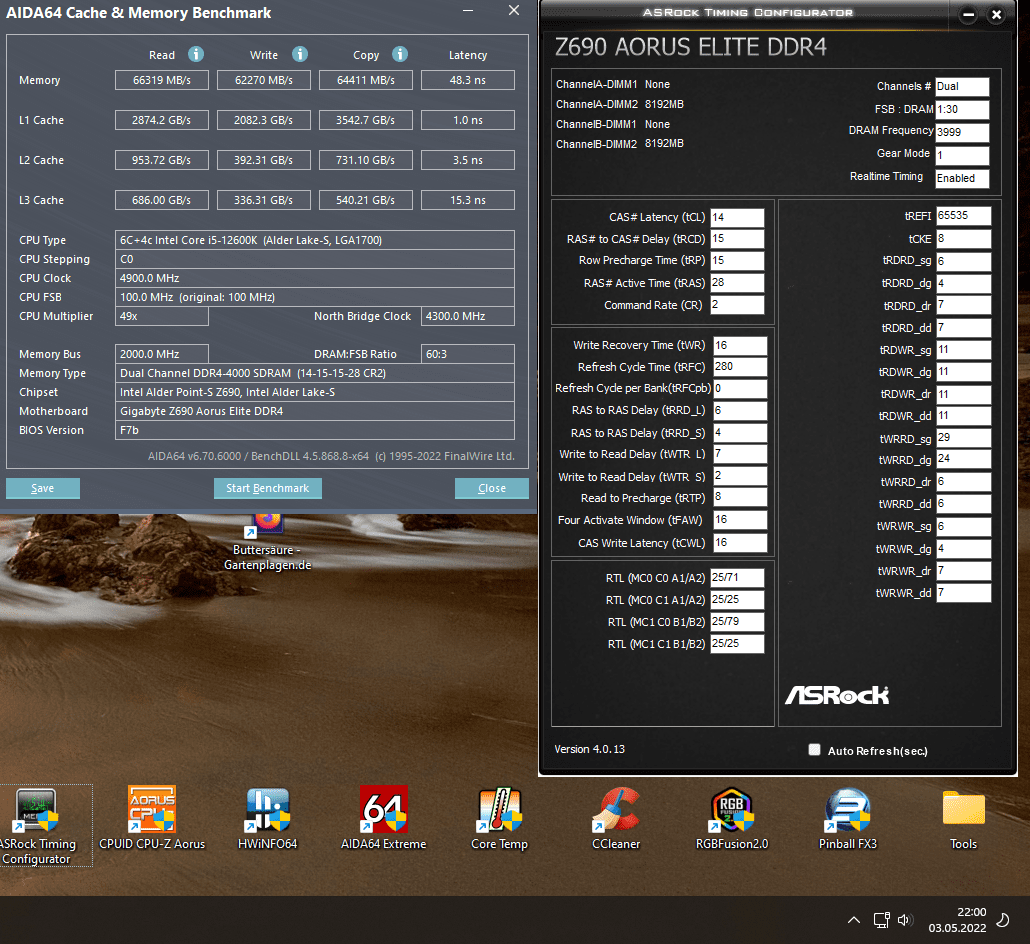Screen dimensions: 1030x944
Task: Click RTL (MC0 C0 A1/A2) field 25/71
Action: [x=737, y=577]
